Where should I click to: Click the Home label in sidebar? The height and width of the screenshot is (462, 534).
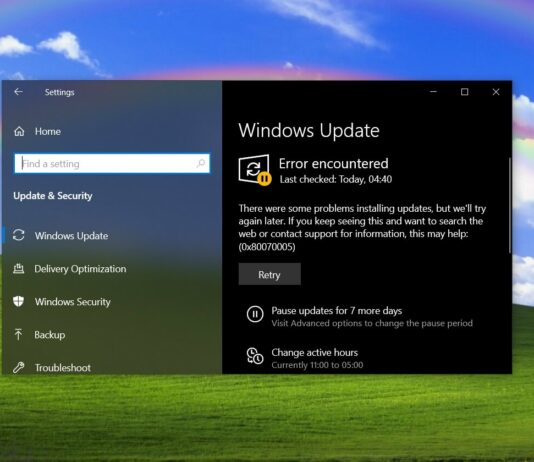(x=48, y=131)
